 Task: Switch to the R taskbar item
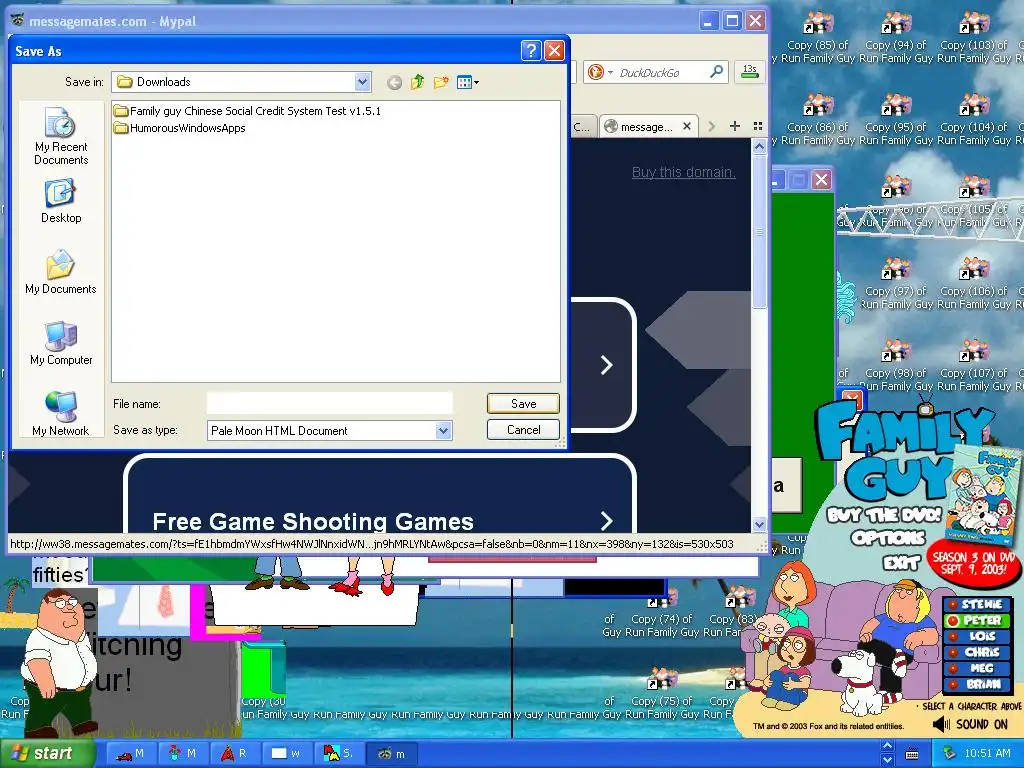click(x=234, y=754)
